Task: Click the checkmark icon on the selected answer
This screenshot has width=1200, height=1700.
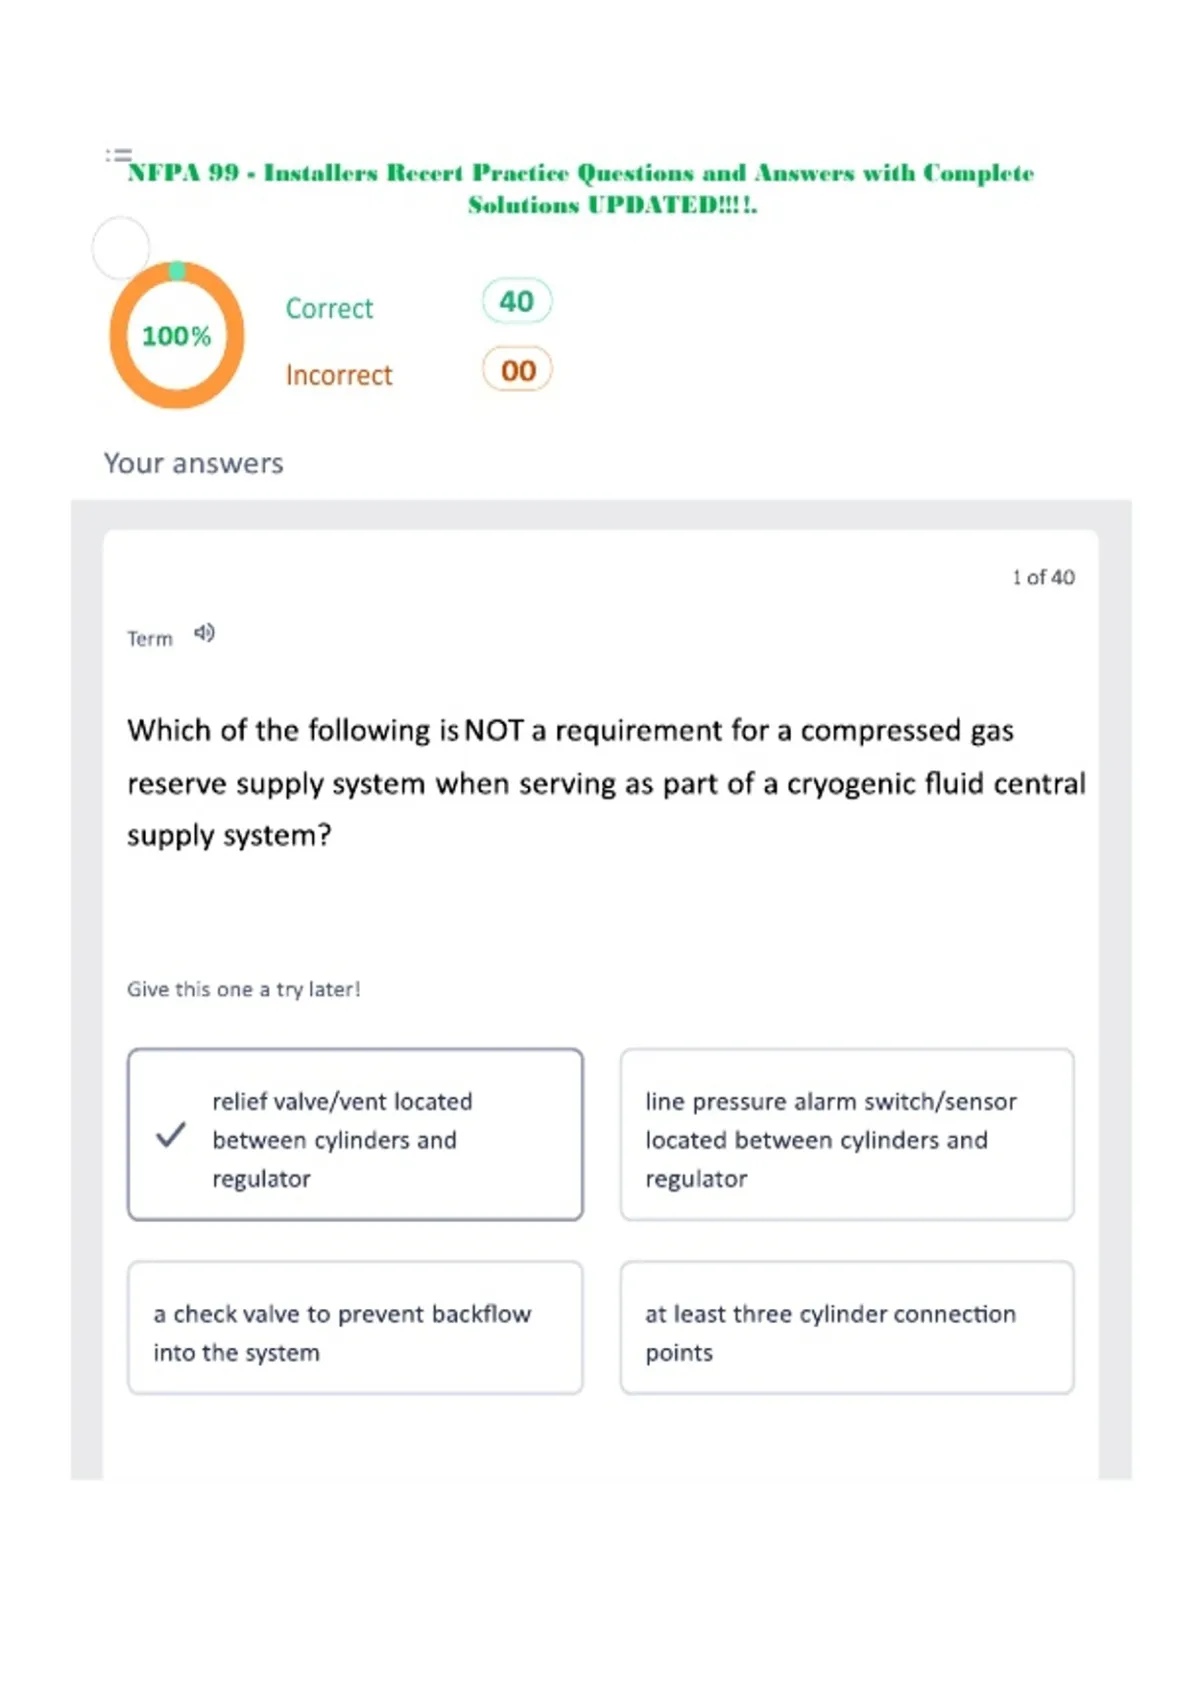Action: [x=171, y=1134]
